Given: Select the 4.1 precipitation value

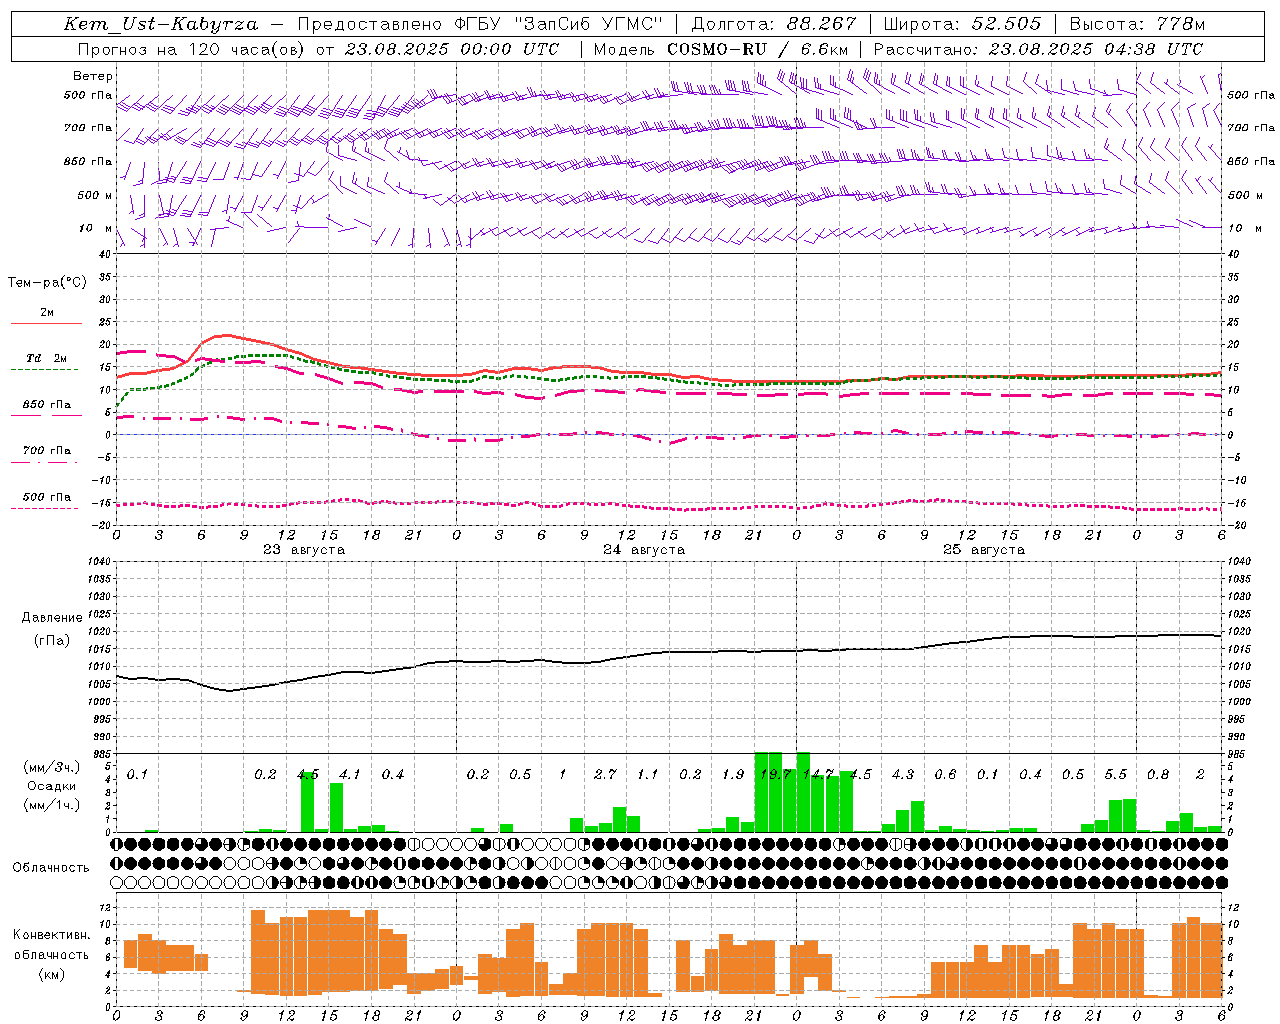Looking at the screenshot, I should (x=350, y=774).
